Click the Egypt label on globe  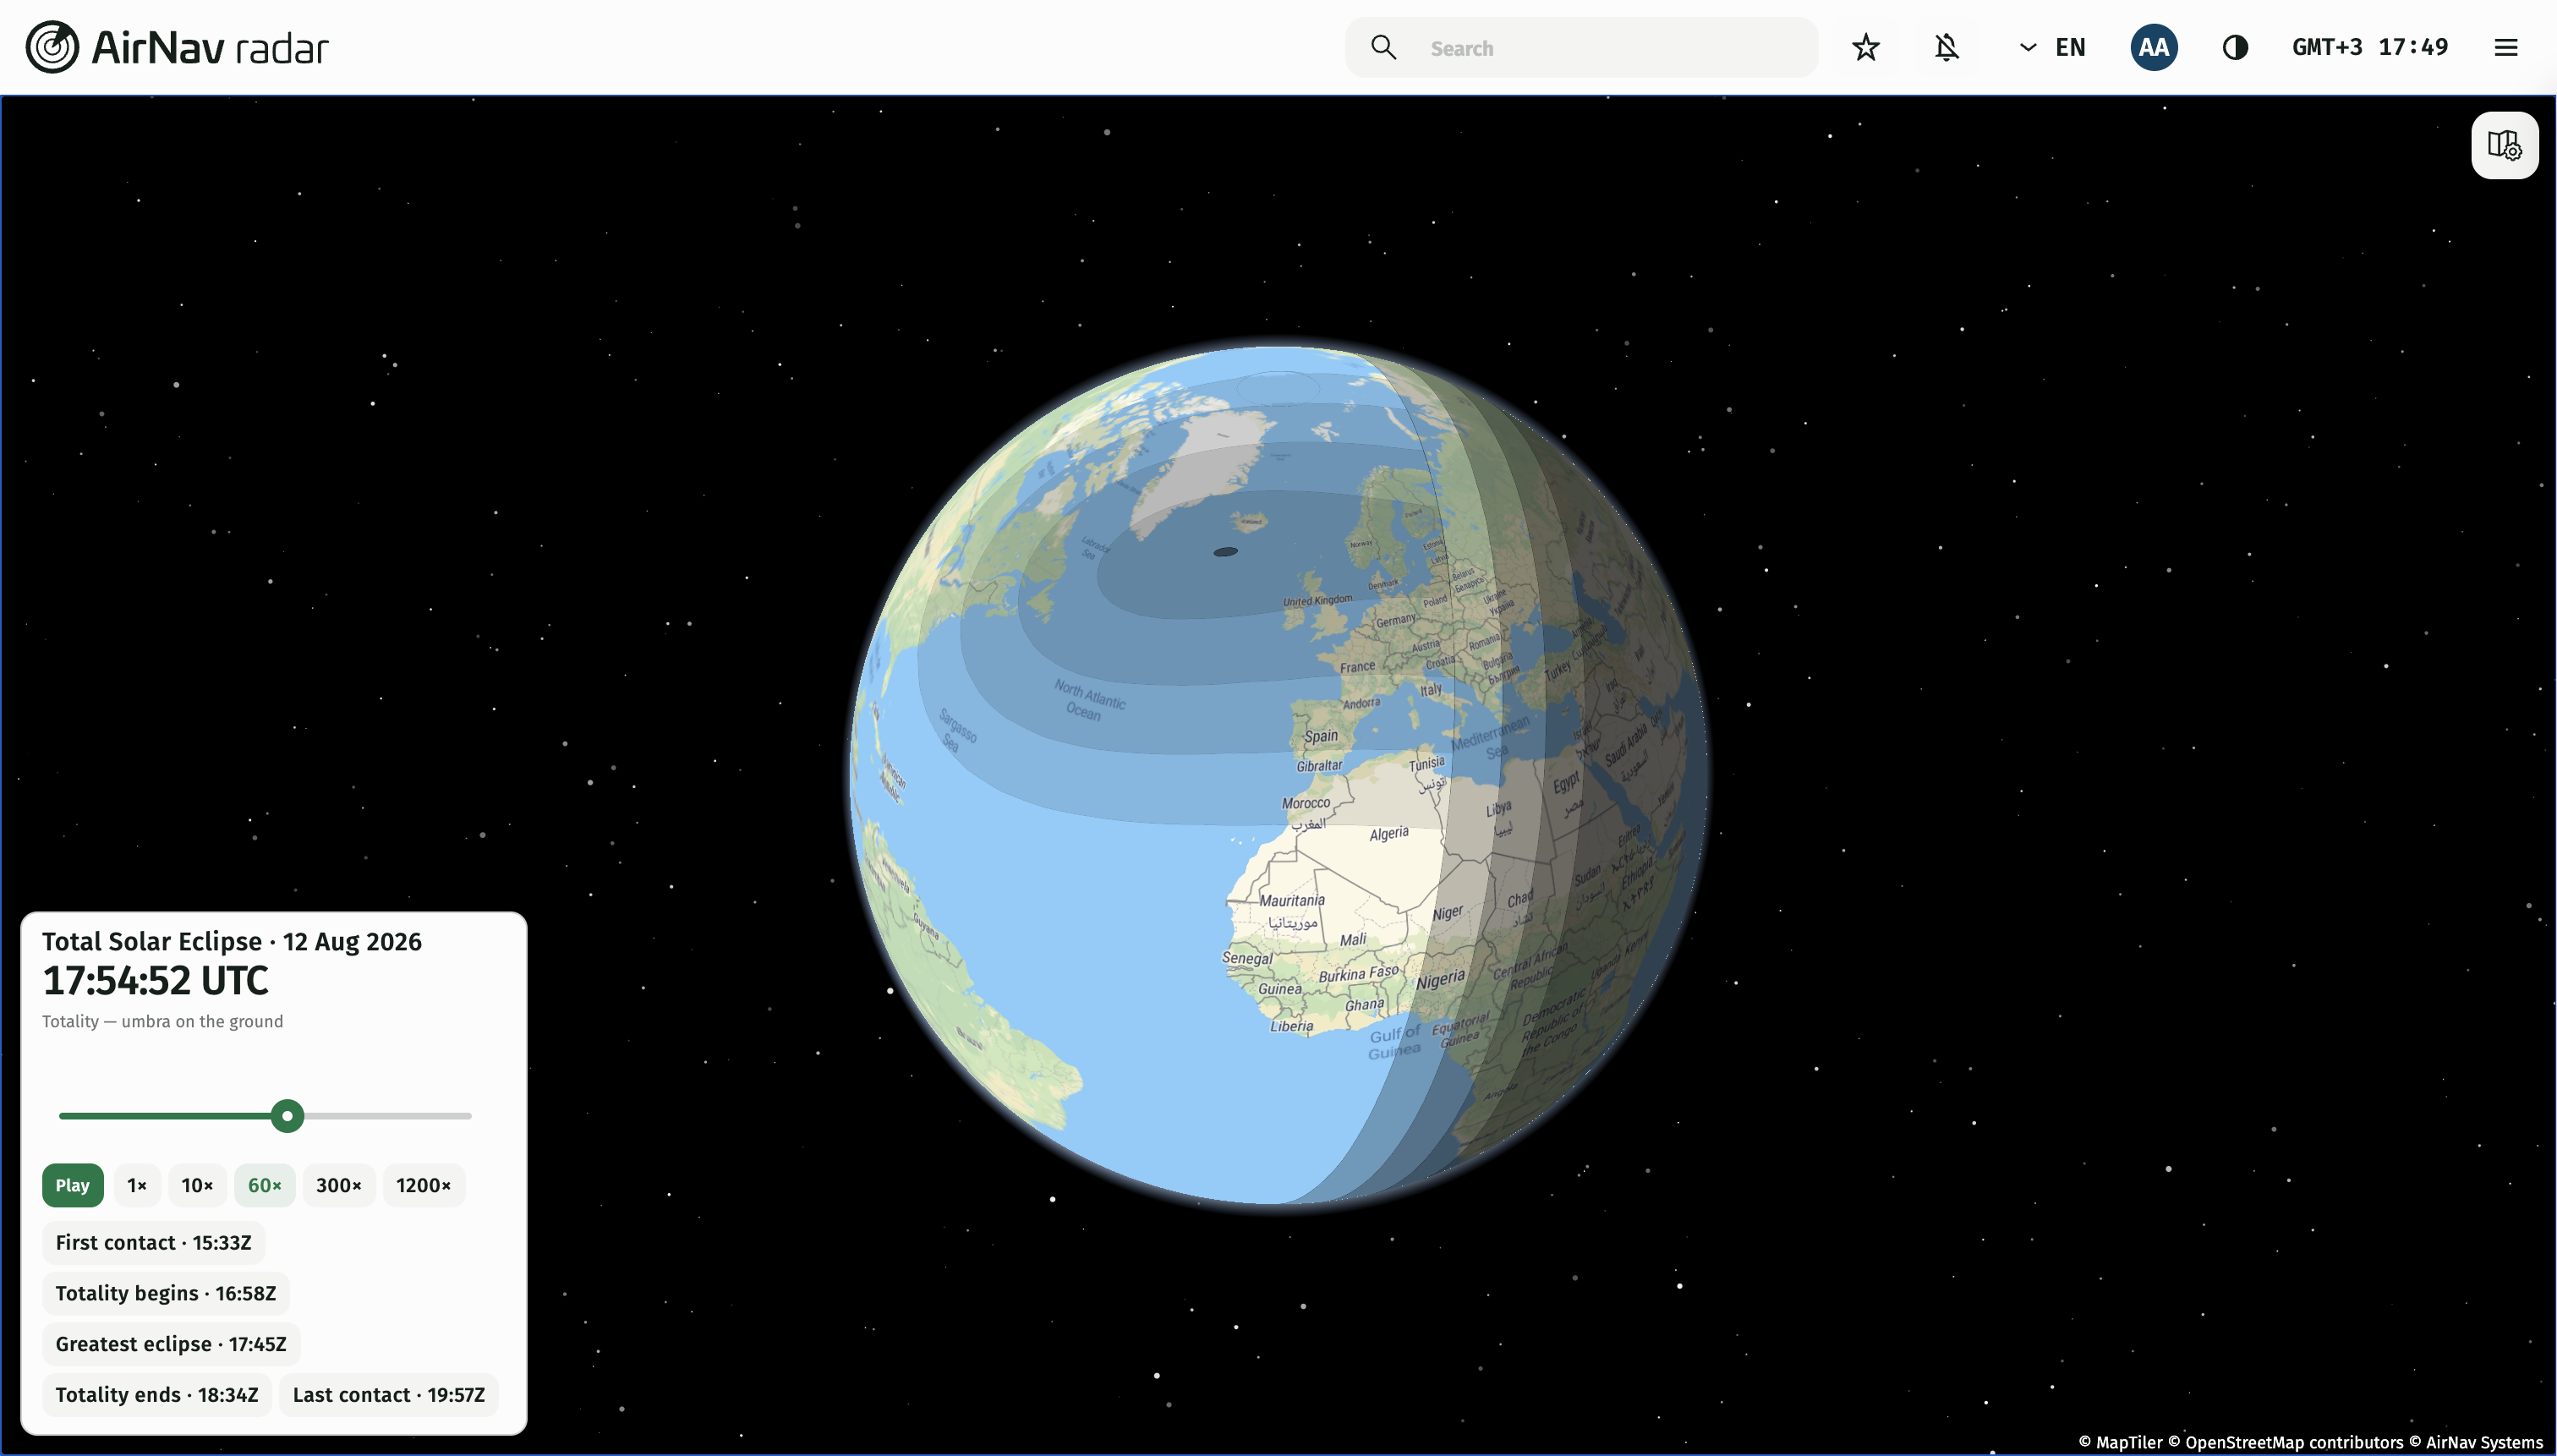coord(1566,782)
